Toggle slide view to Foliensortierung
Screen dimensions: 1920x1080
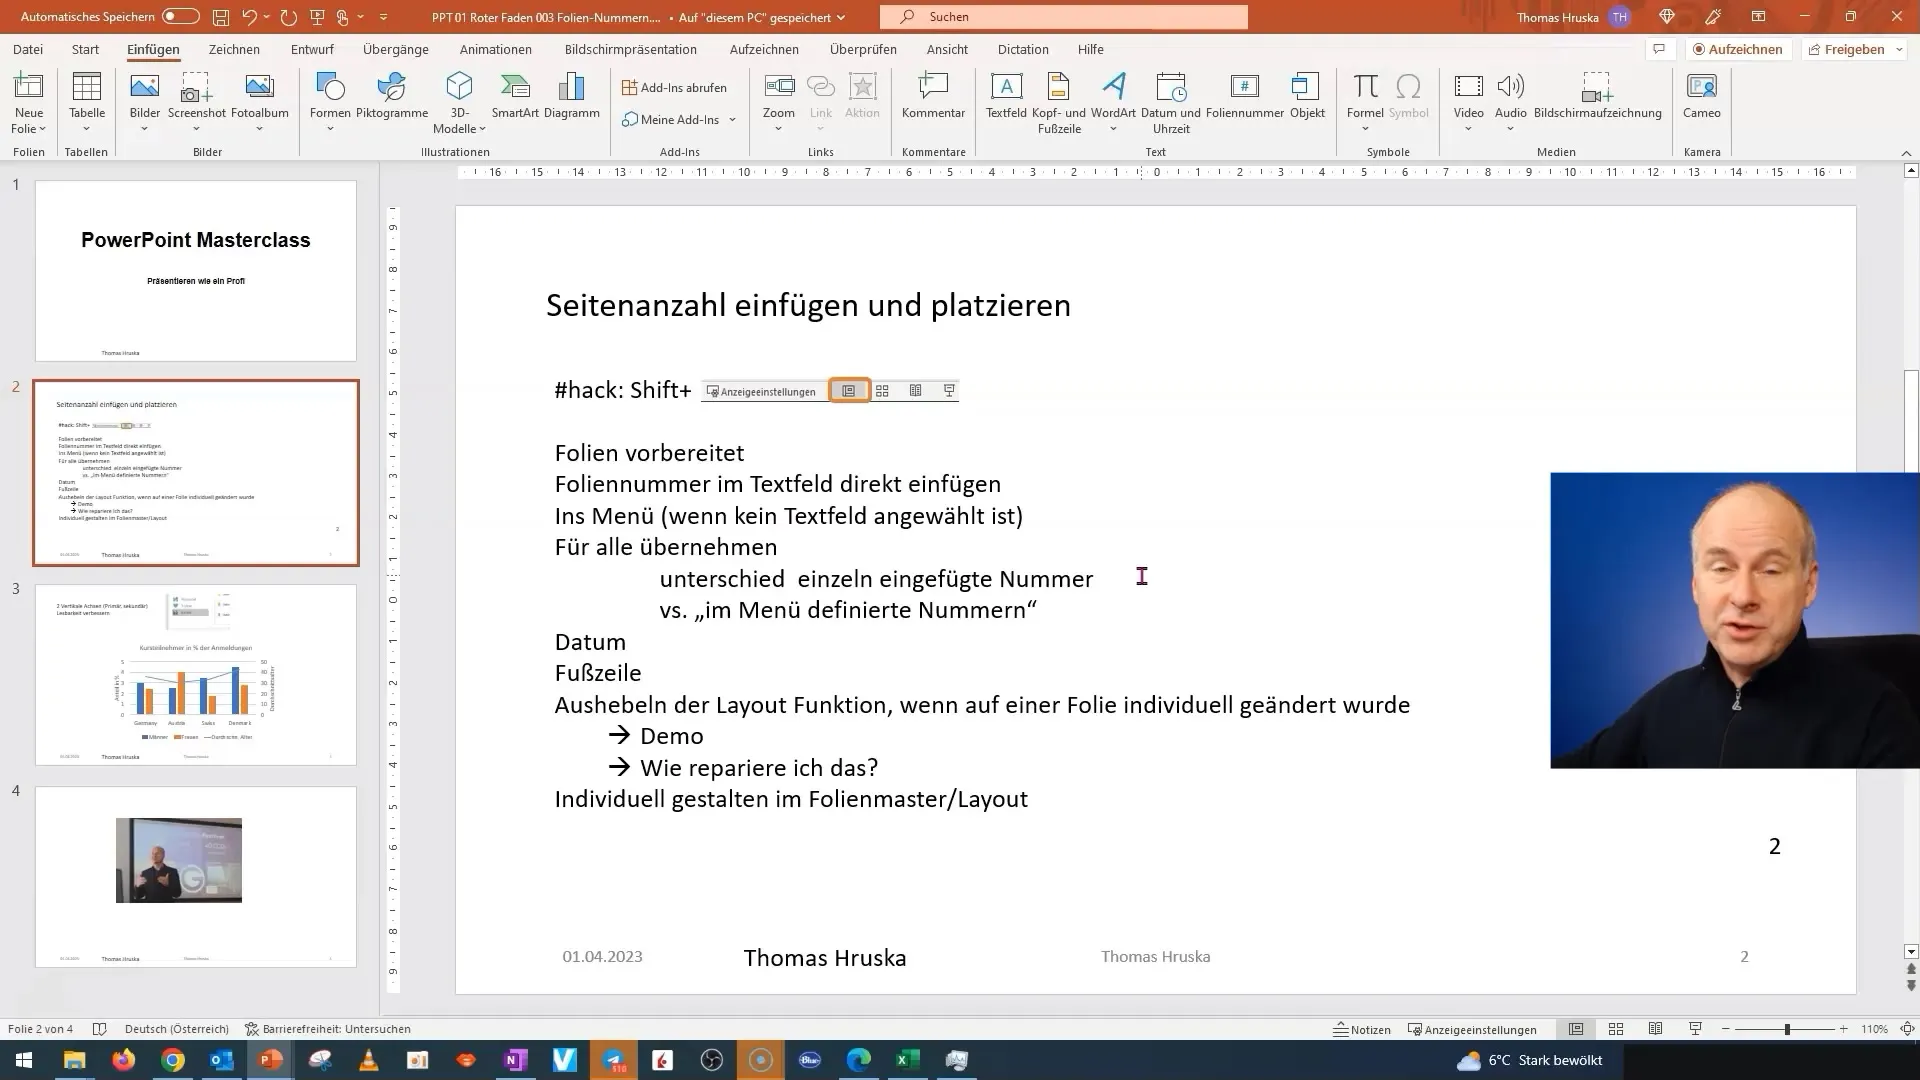coord(1615,1030)
